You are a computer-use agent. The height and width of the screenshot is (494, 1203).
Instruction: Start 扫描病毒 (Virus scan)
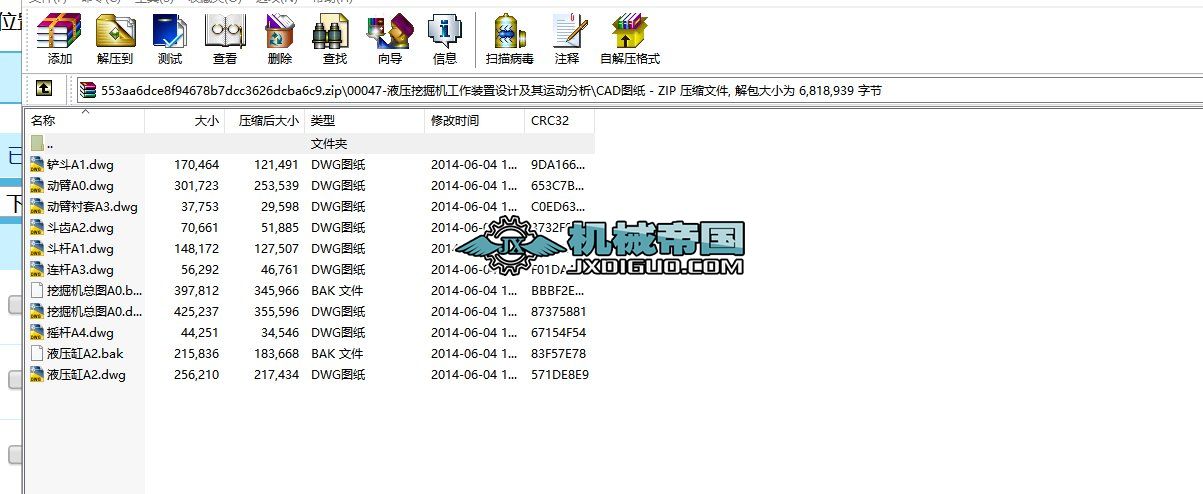[x=510, y=40]
